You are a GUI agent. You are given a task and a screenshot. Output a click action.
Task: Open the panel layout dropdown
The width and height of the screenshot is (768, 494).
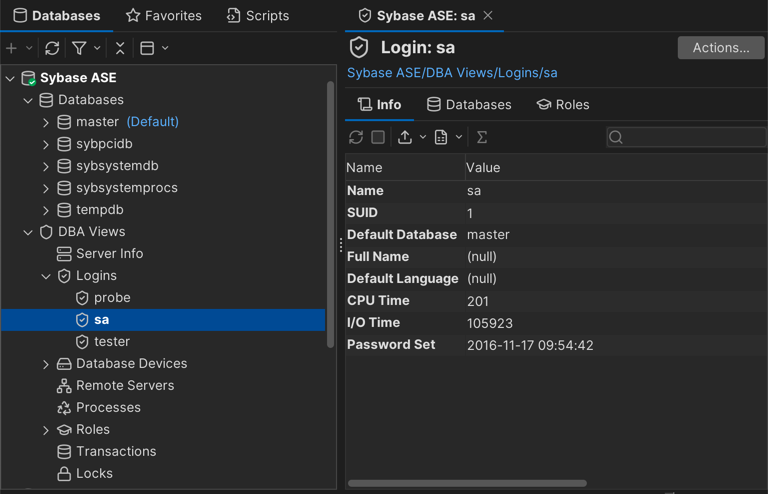point(154,48)
